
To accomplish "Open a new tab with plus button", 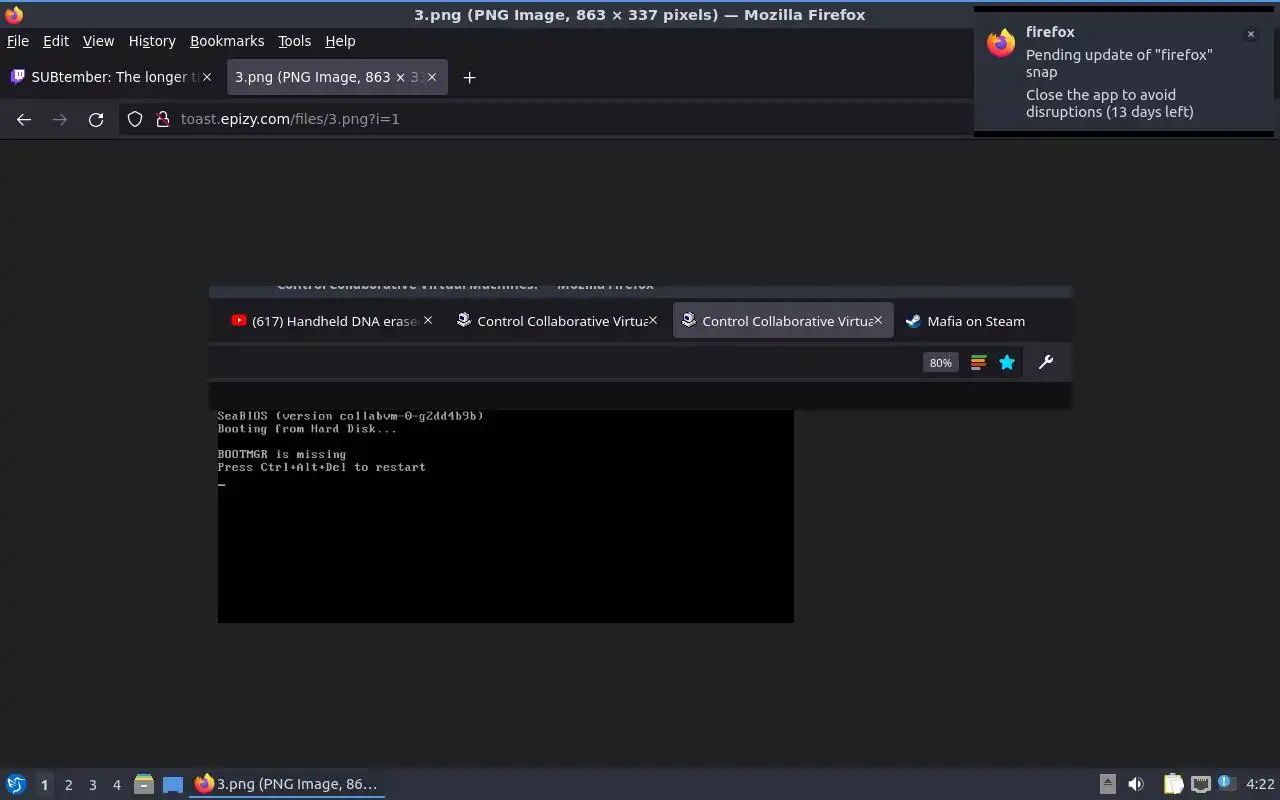I will (469, 77).
